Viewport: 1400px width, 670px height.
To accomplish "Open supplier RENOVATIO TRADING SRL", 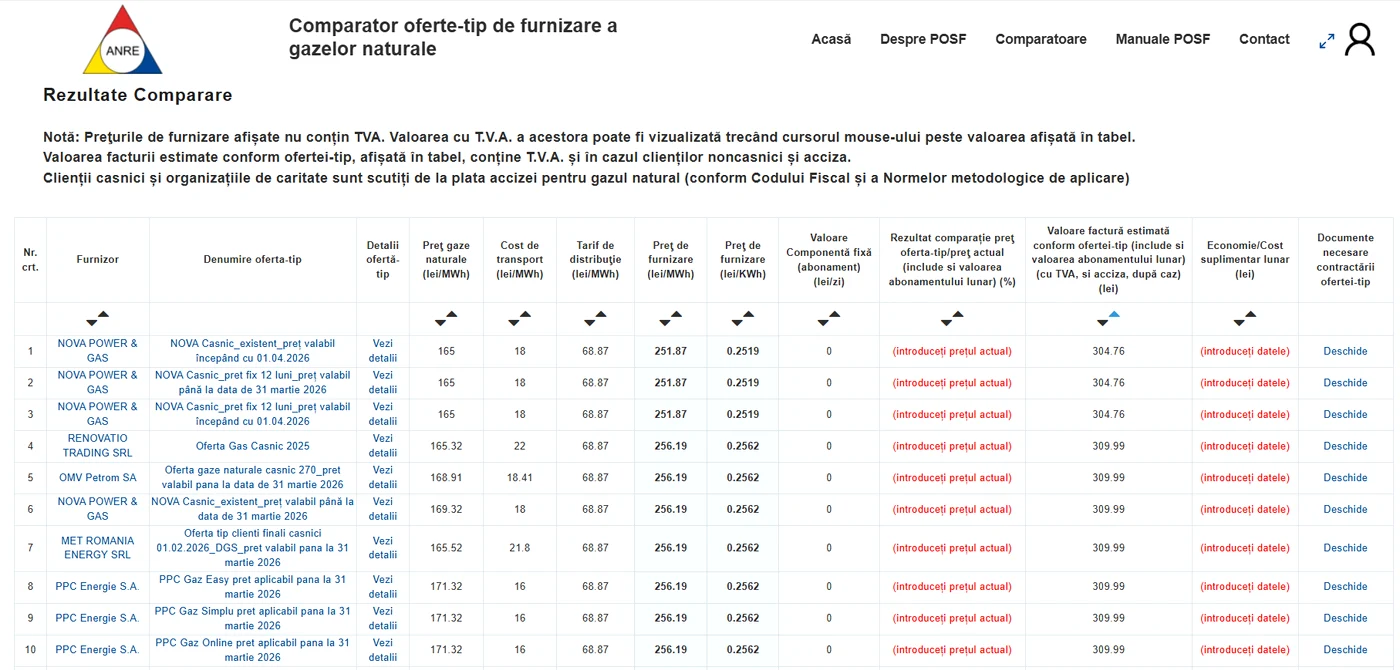I will (98, 446).
